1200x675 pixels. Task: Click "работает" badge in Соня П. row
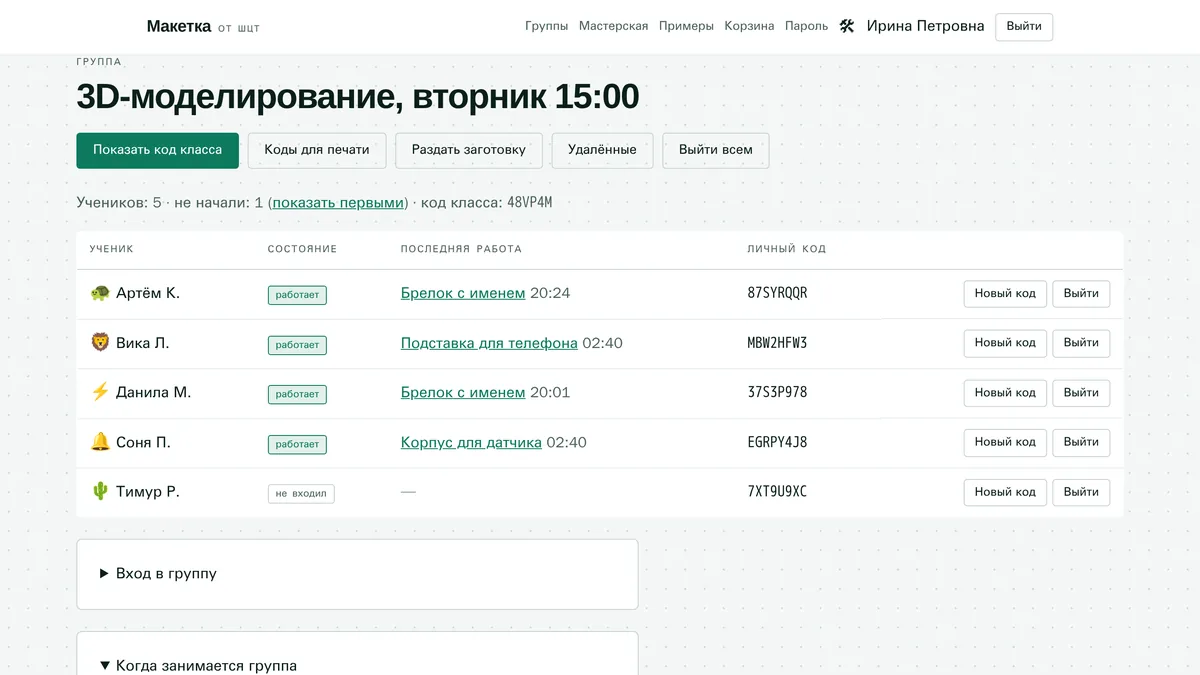pos(297,444)
